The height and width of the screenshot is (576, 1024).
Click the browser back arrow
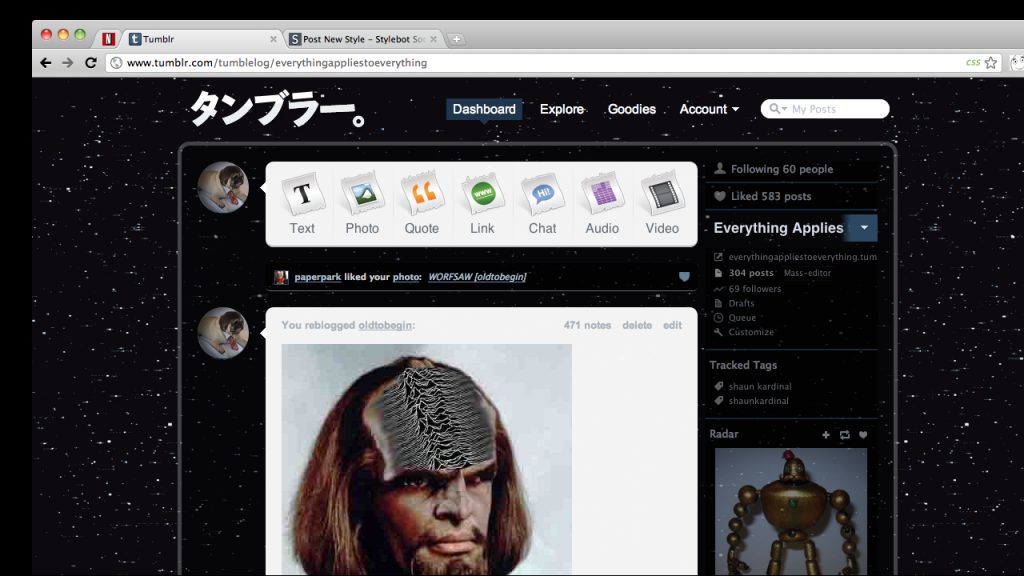tap(45, 63)
